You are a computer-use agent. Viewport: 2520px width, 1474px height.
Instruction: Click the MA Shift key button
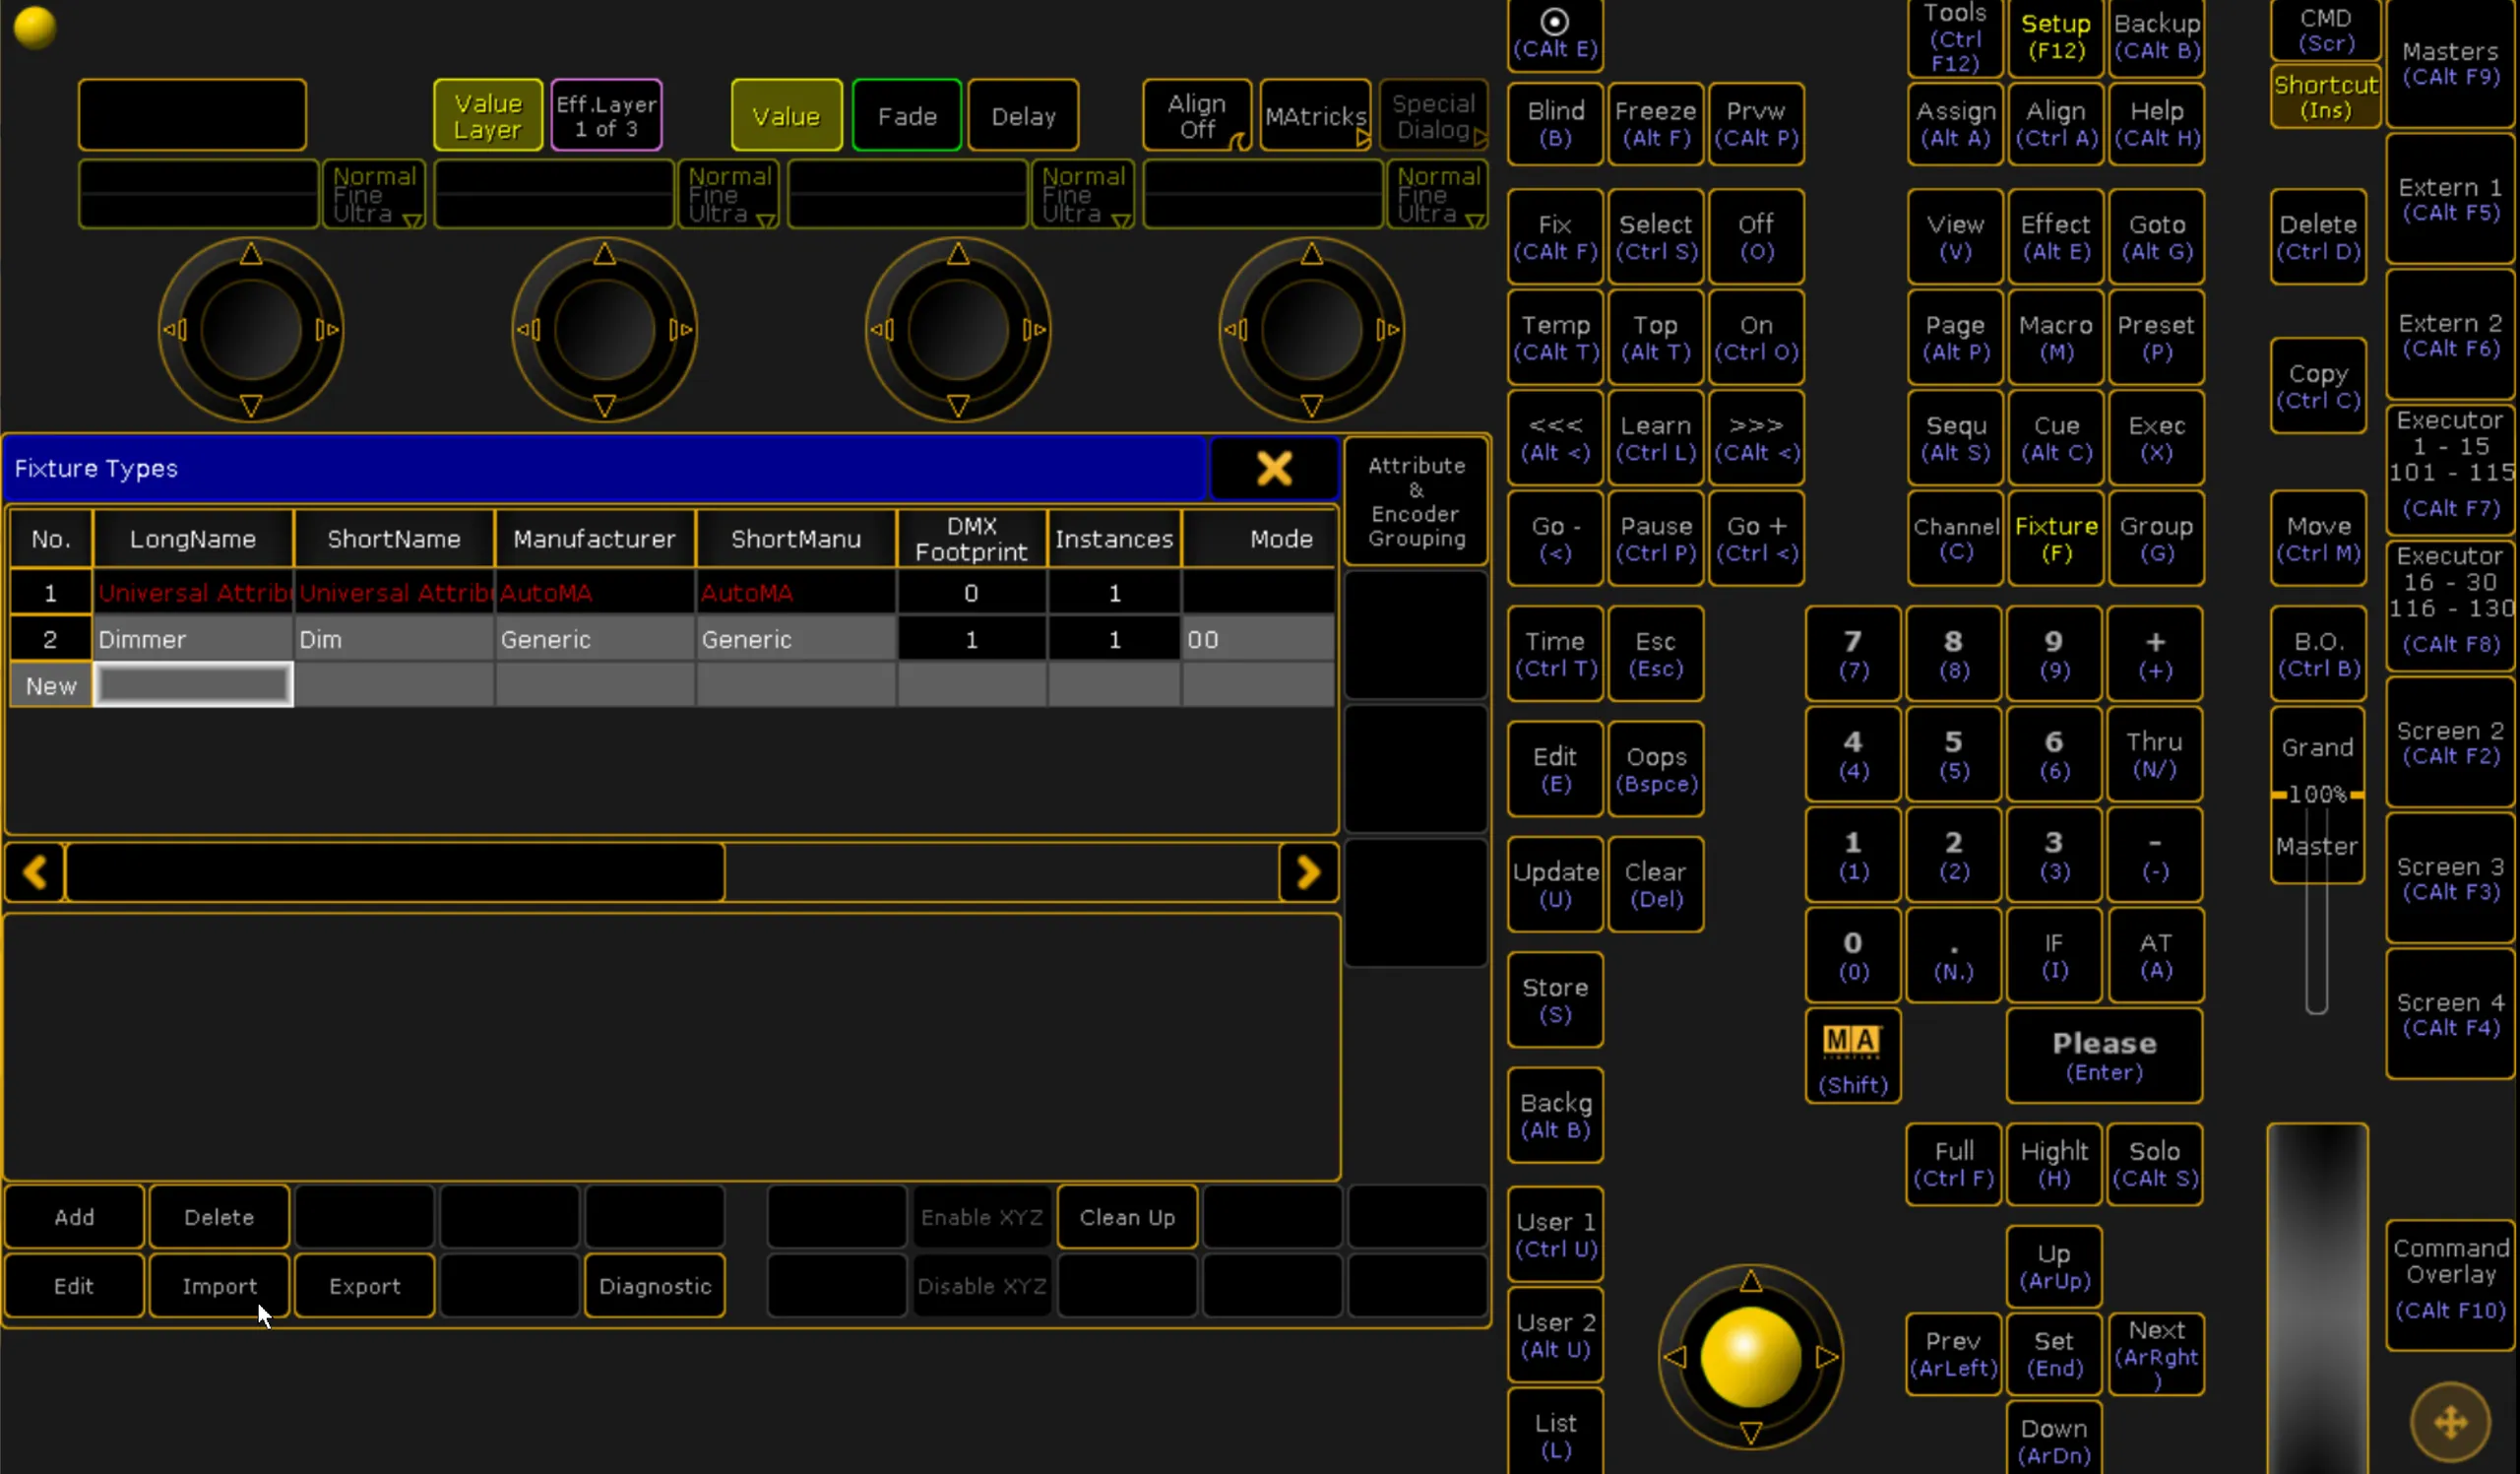point(1852,1056)
